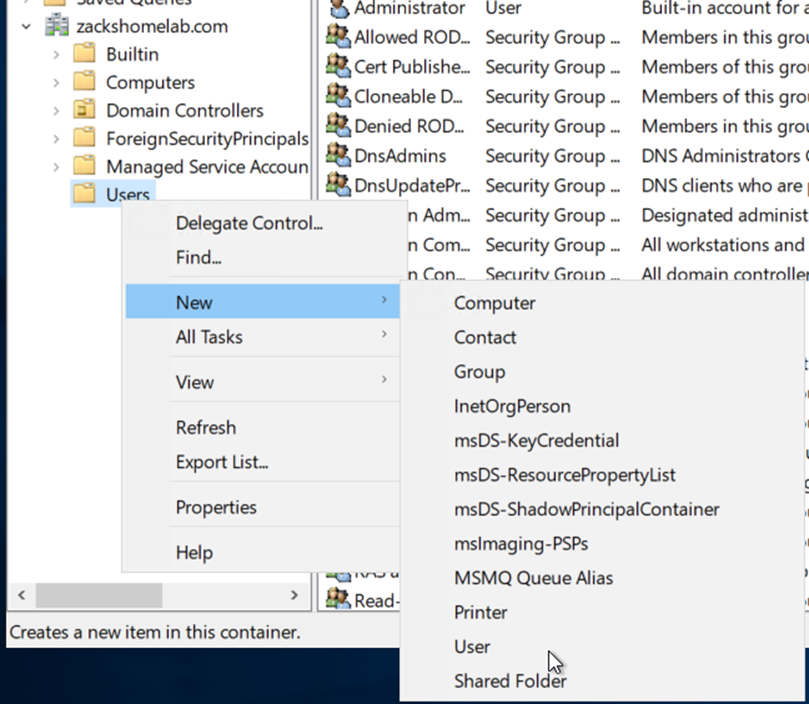Open Help from context menu
The image size is (809, 704).
pos(263,552)
